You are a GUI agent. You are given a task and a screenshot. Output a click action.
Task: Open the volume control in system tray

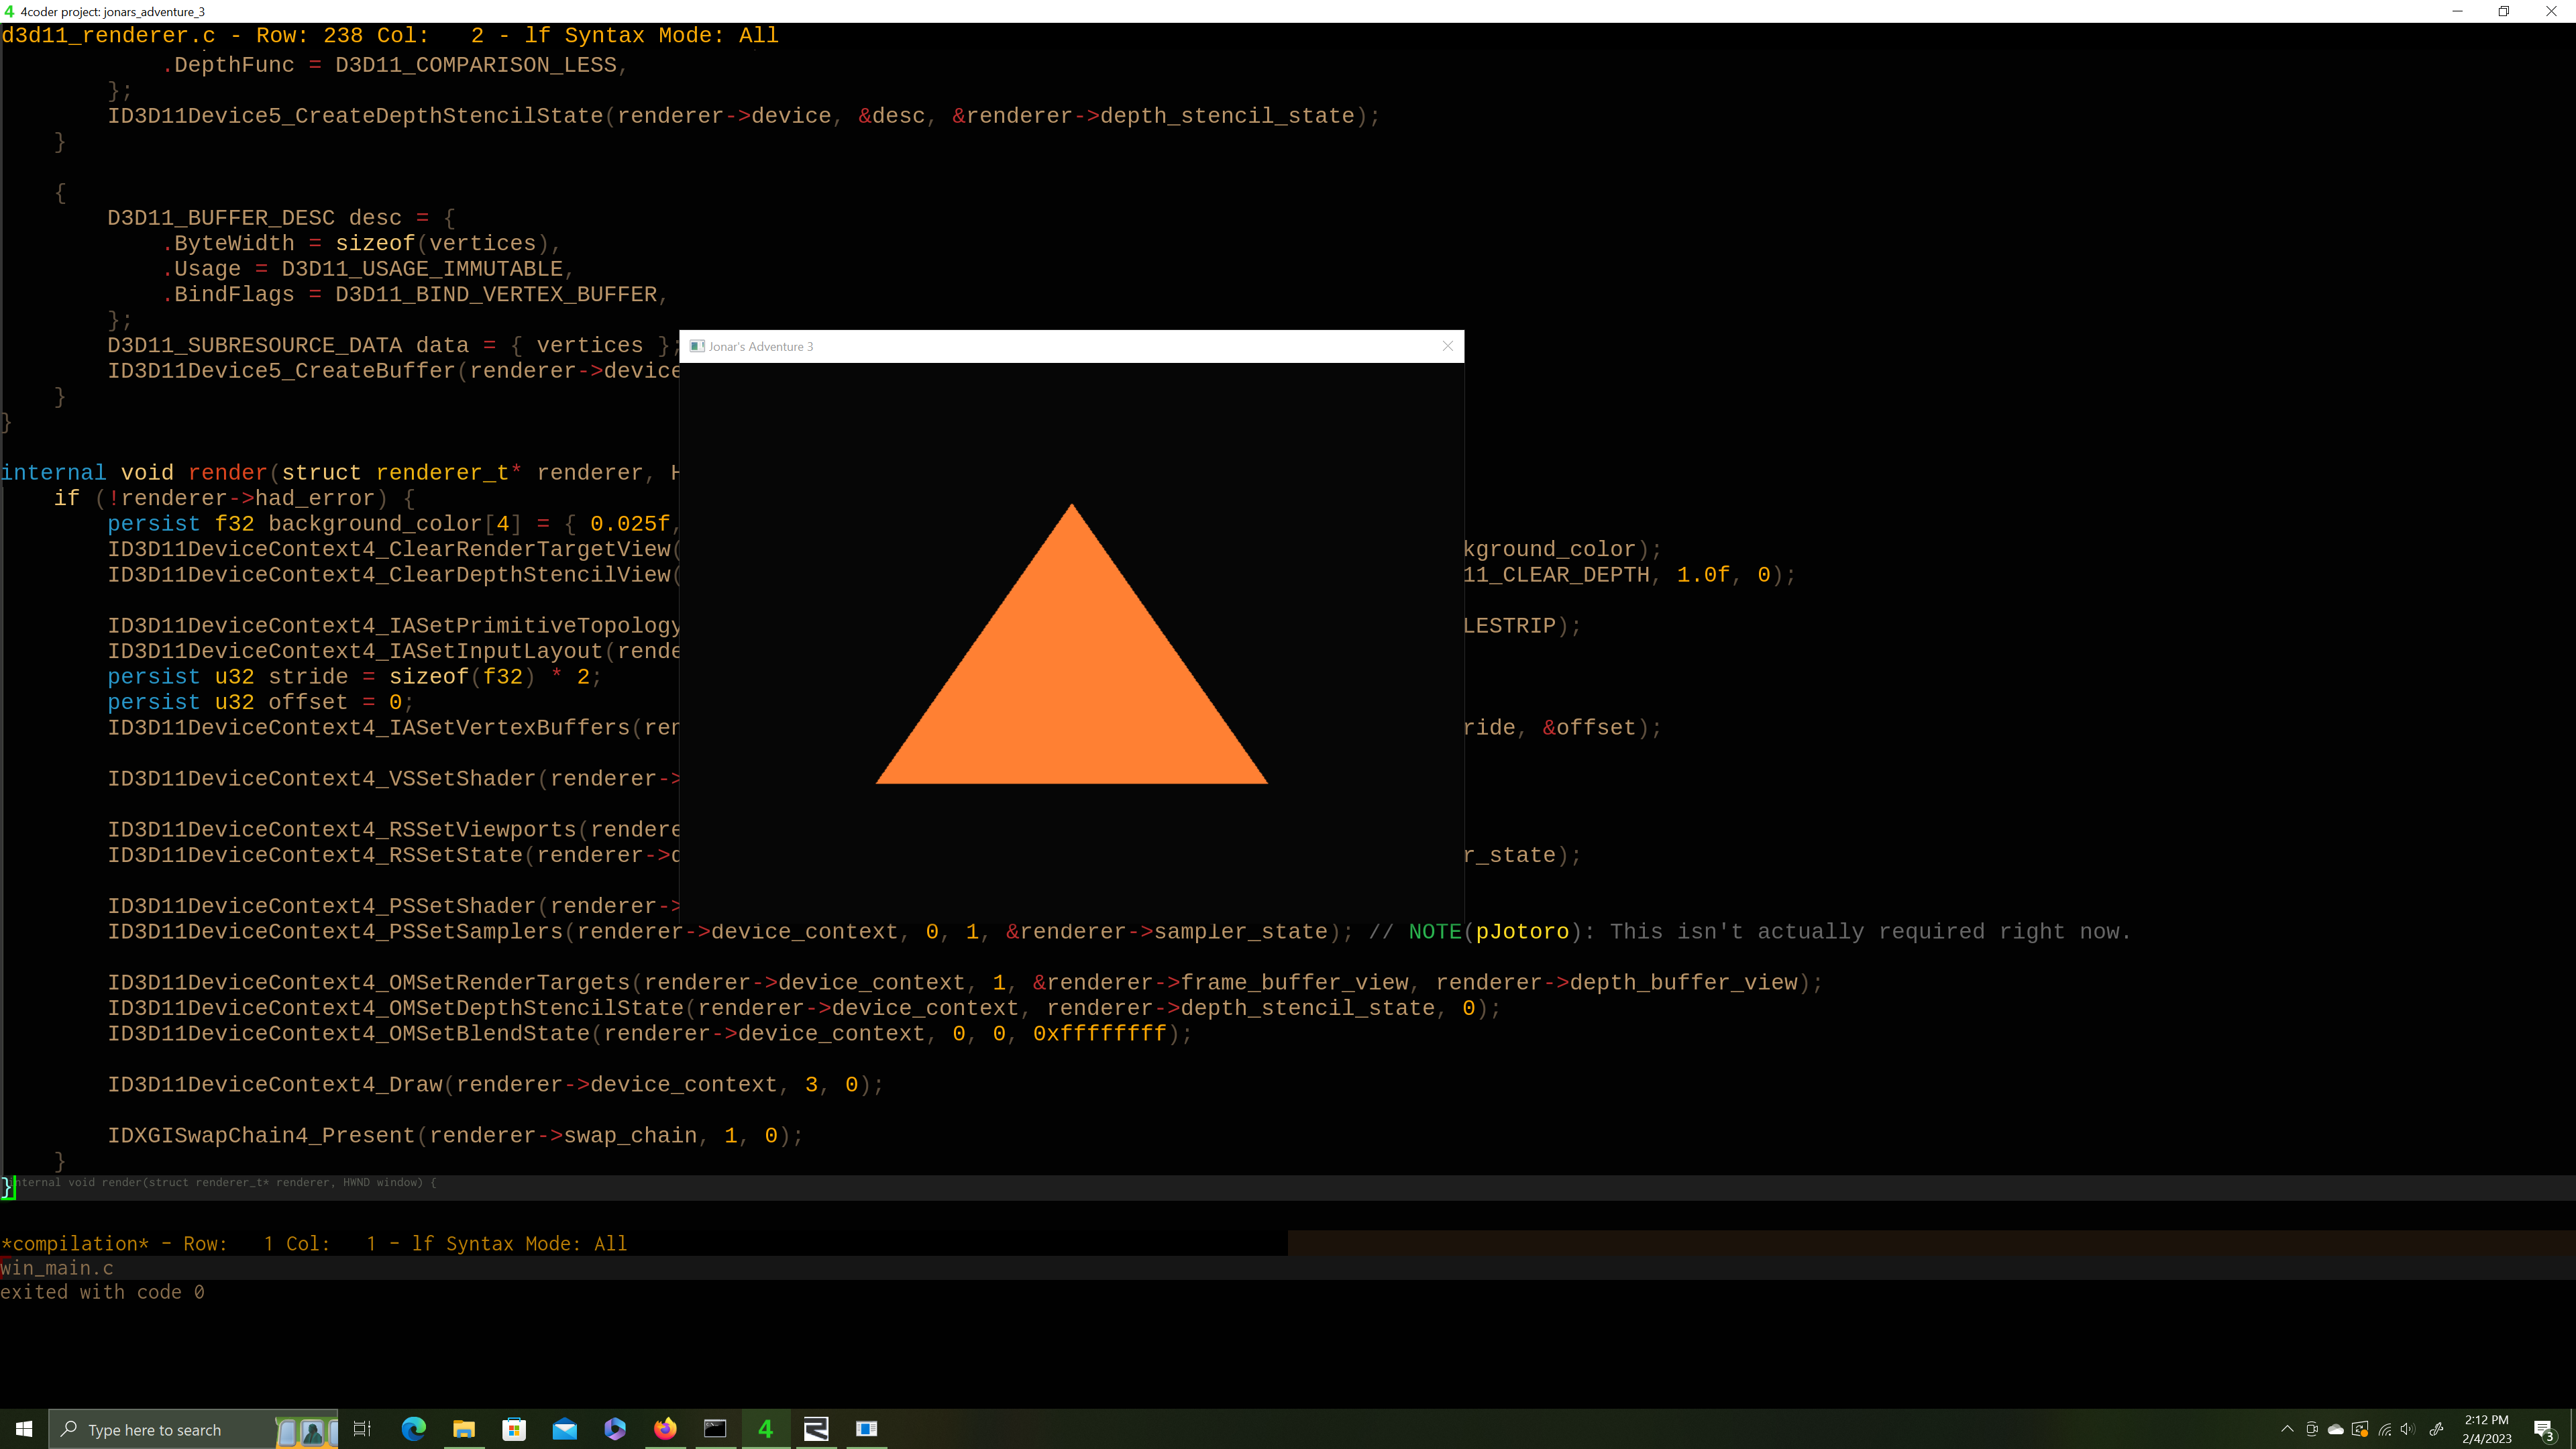pyautogui.click(x=2408, y=1429)
